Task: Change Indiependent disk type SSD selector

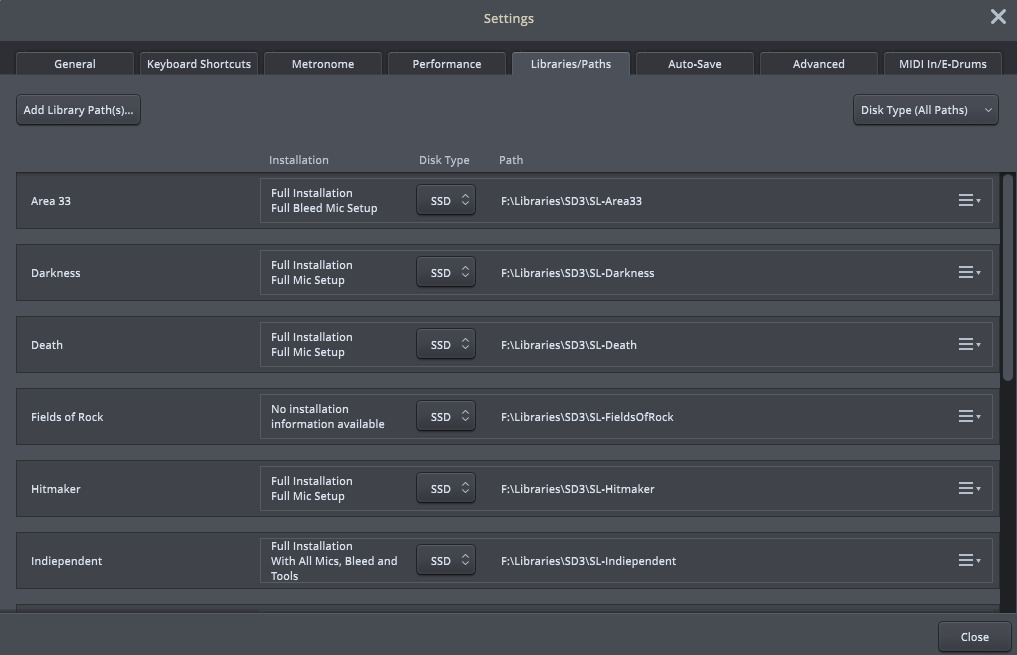Action: tap(446, 561)
